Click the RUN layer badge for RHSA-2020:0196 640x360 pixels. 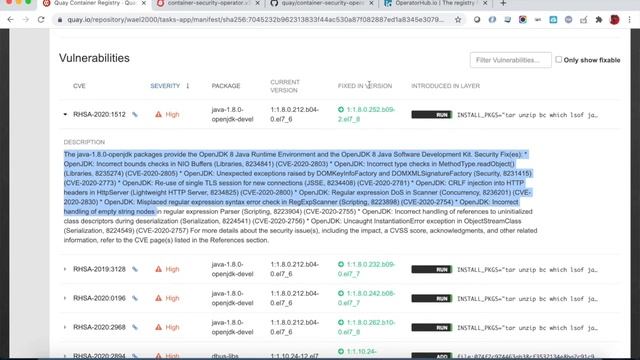431,298
